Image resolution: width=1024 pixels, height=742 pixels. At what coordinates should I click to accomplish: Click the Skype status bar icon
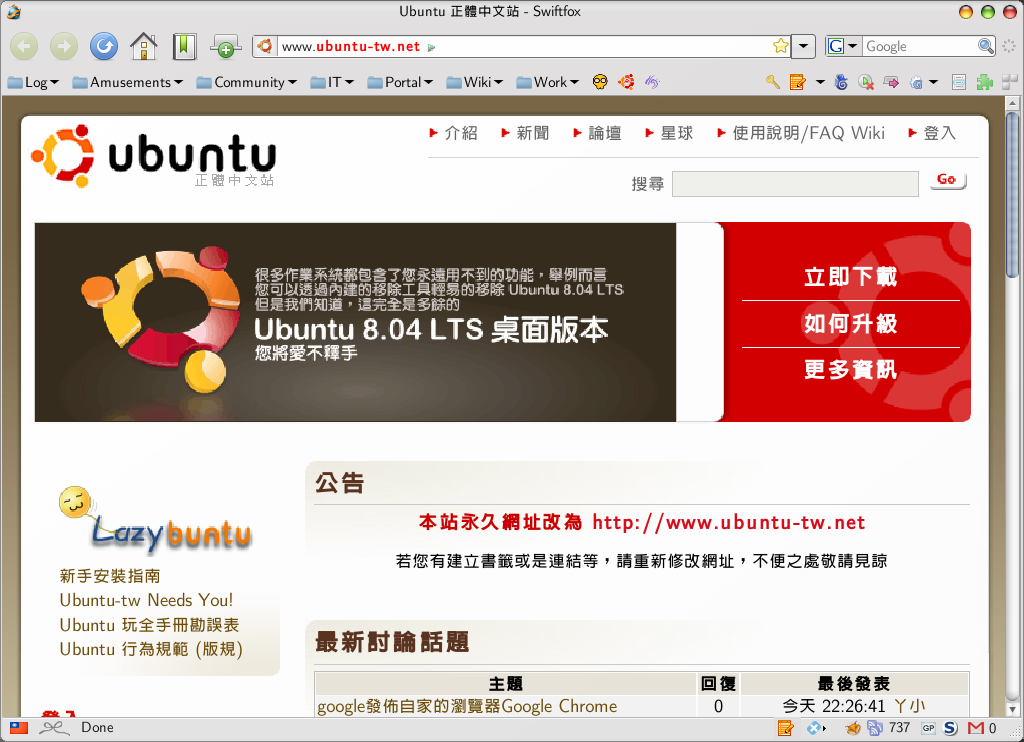[951, 728]
